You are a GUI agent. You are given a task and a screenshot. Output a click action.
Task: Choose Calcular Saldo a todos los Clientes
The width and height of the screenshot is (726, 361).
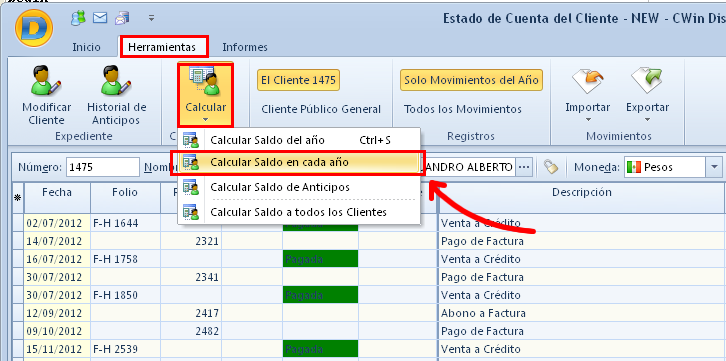pyautogui.click(x=299, y=212)
